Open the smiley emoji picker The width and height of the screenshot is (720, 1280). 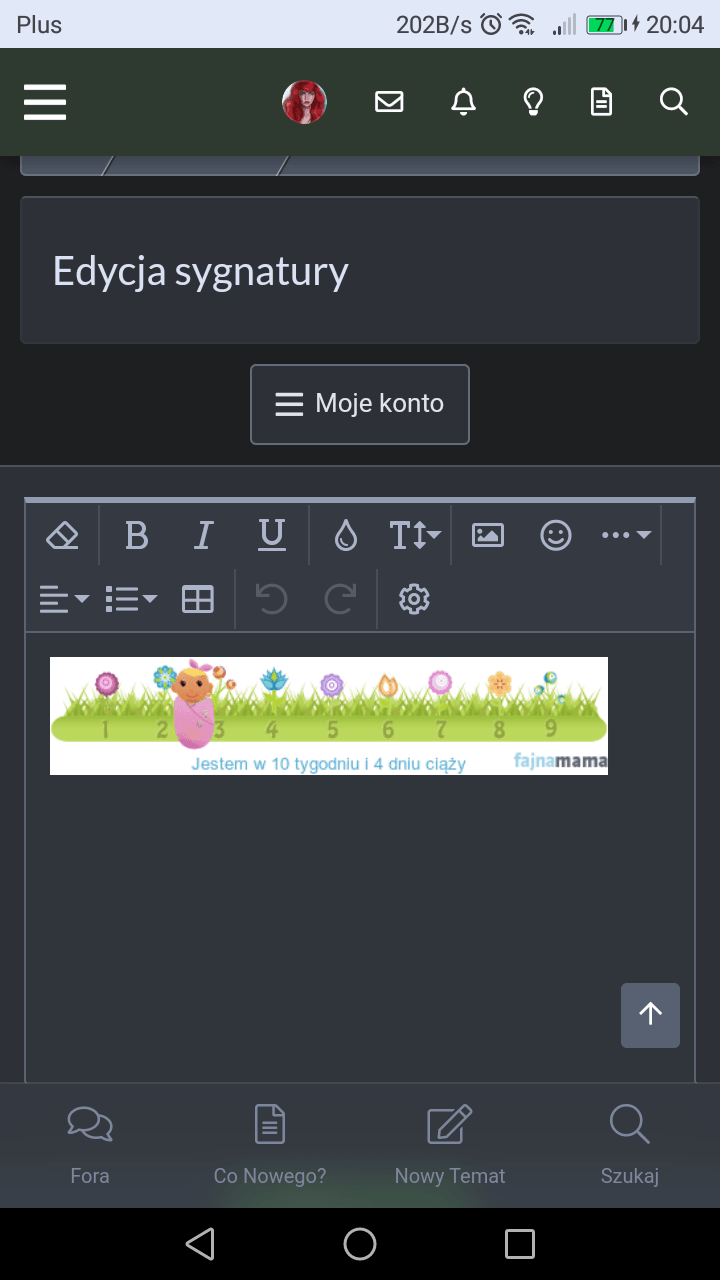[556, 536]
